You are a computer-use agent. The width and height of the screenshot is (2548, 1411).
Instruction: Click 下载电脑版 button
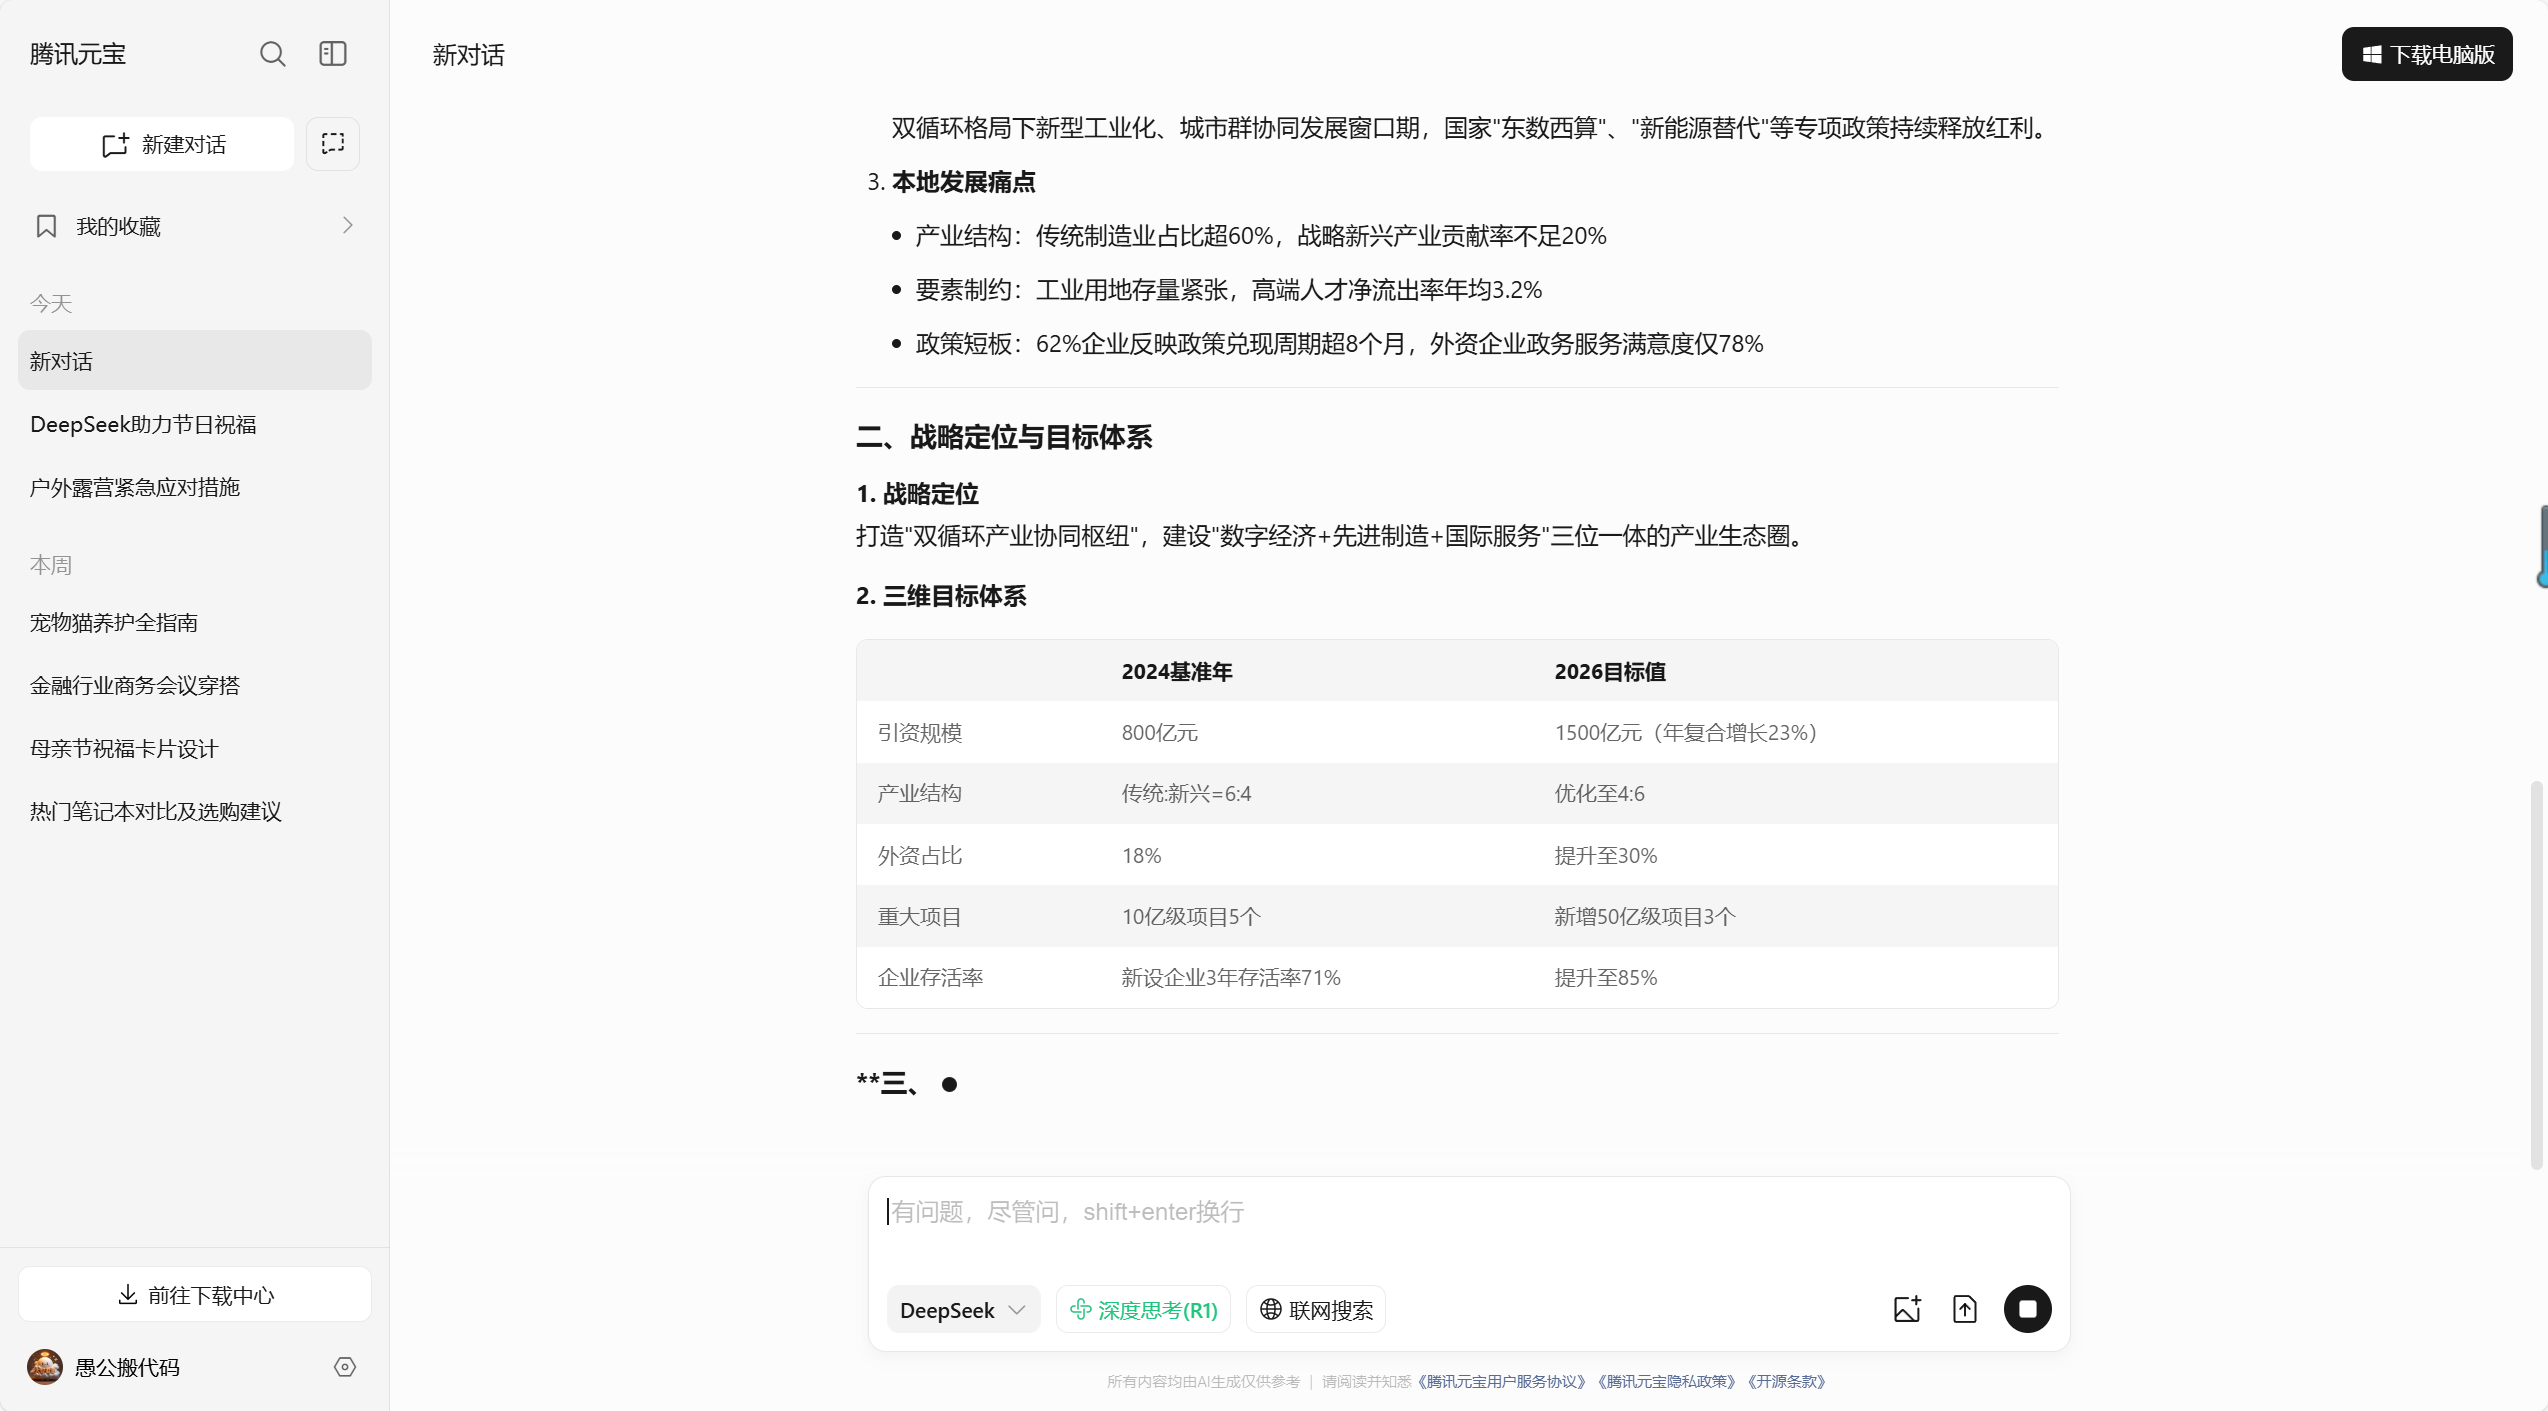[x=2427, y=55]
